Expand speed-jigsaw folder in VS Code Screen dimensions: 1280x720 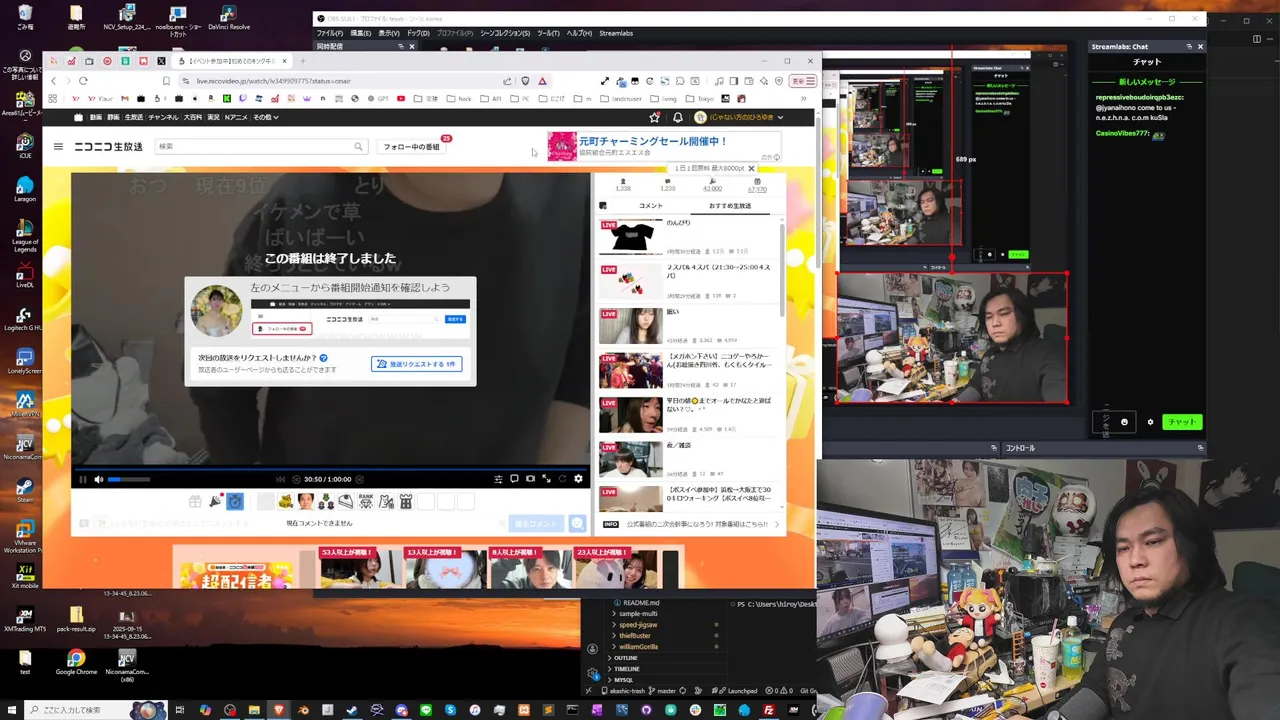(638, 625)
